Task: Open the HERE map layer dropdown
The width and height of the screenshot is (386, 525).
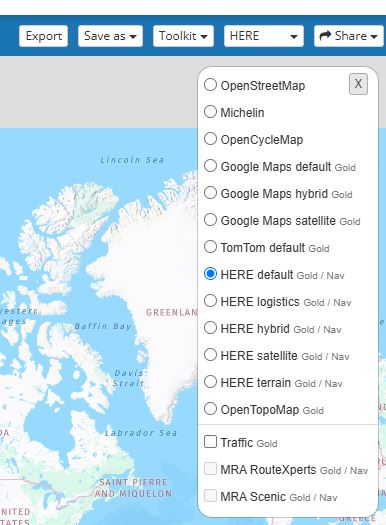Action: [264, 36]
